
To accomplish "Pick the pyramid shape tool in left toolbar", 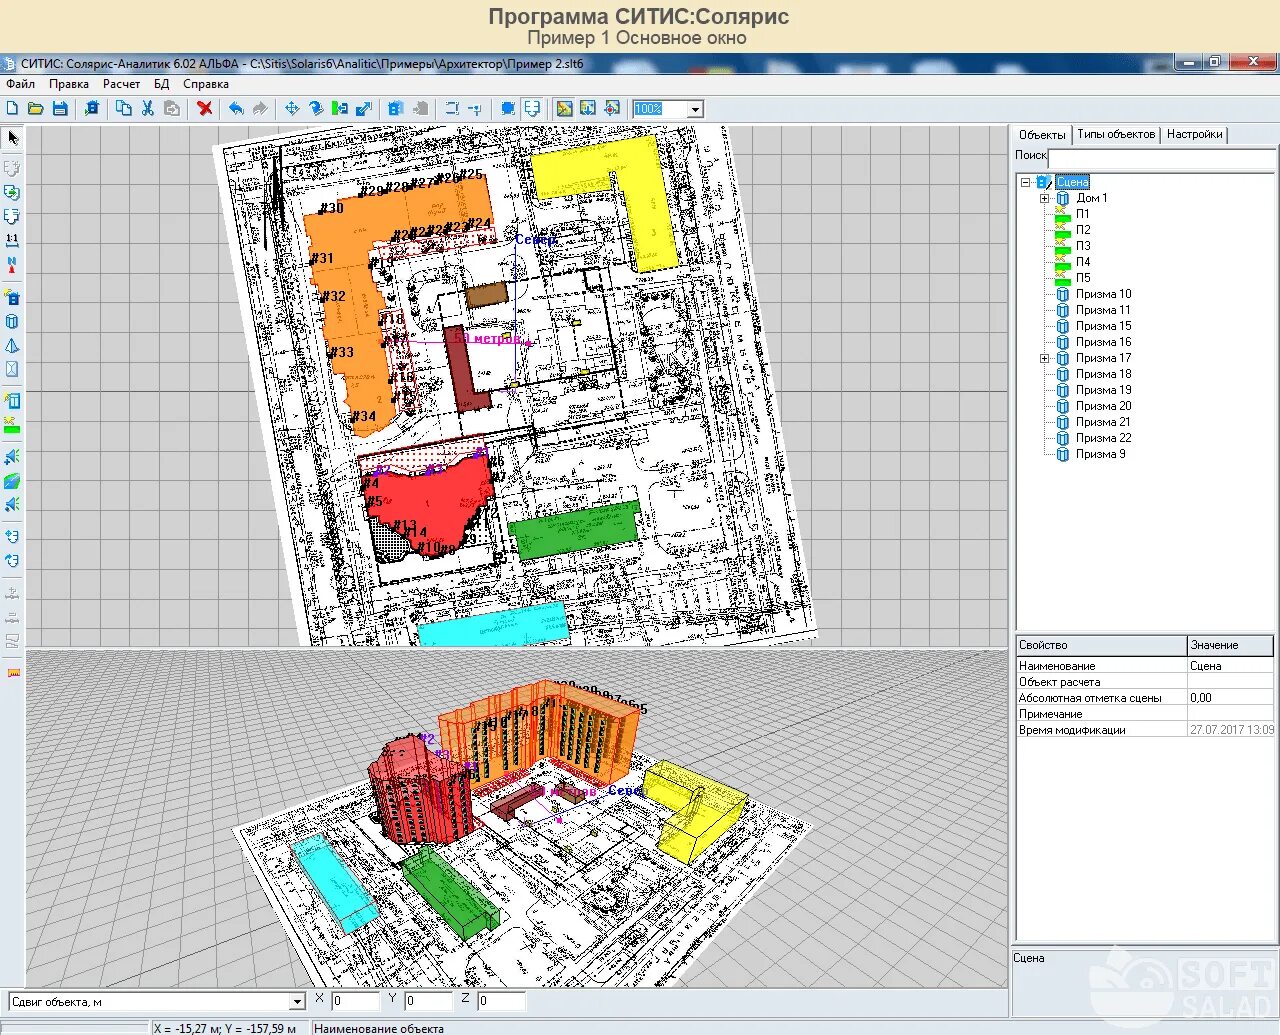I will point(12,346).
